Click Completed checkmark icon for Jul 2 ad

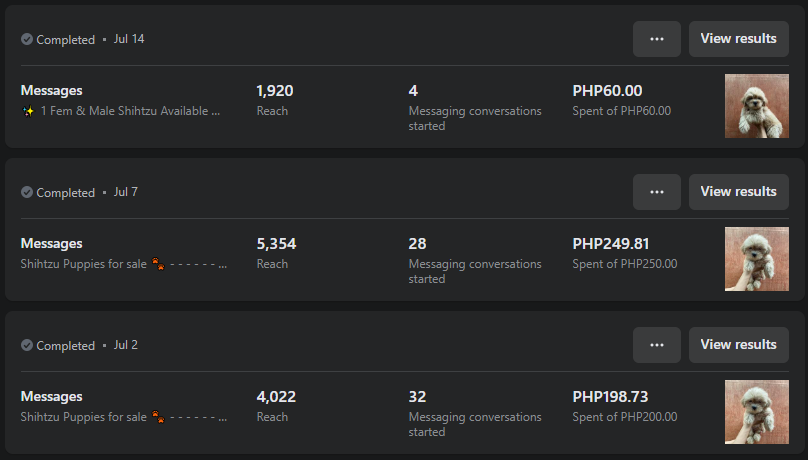(27, 346)
